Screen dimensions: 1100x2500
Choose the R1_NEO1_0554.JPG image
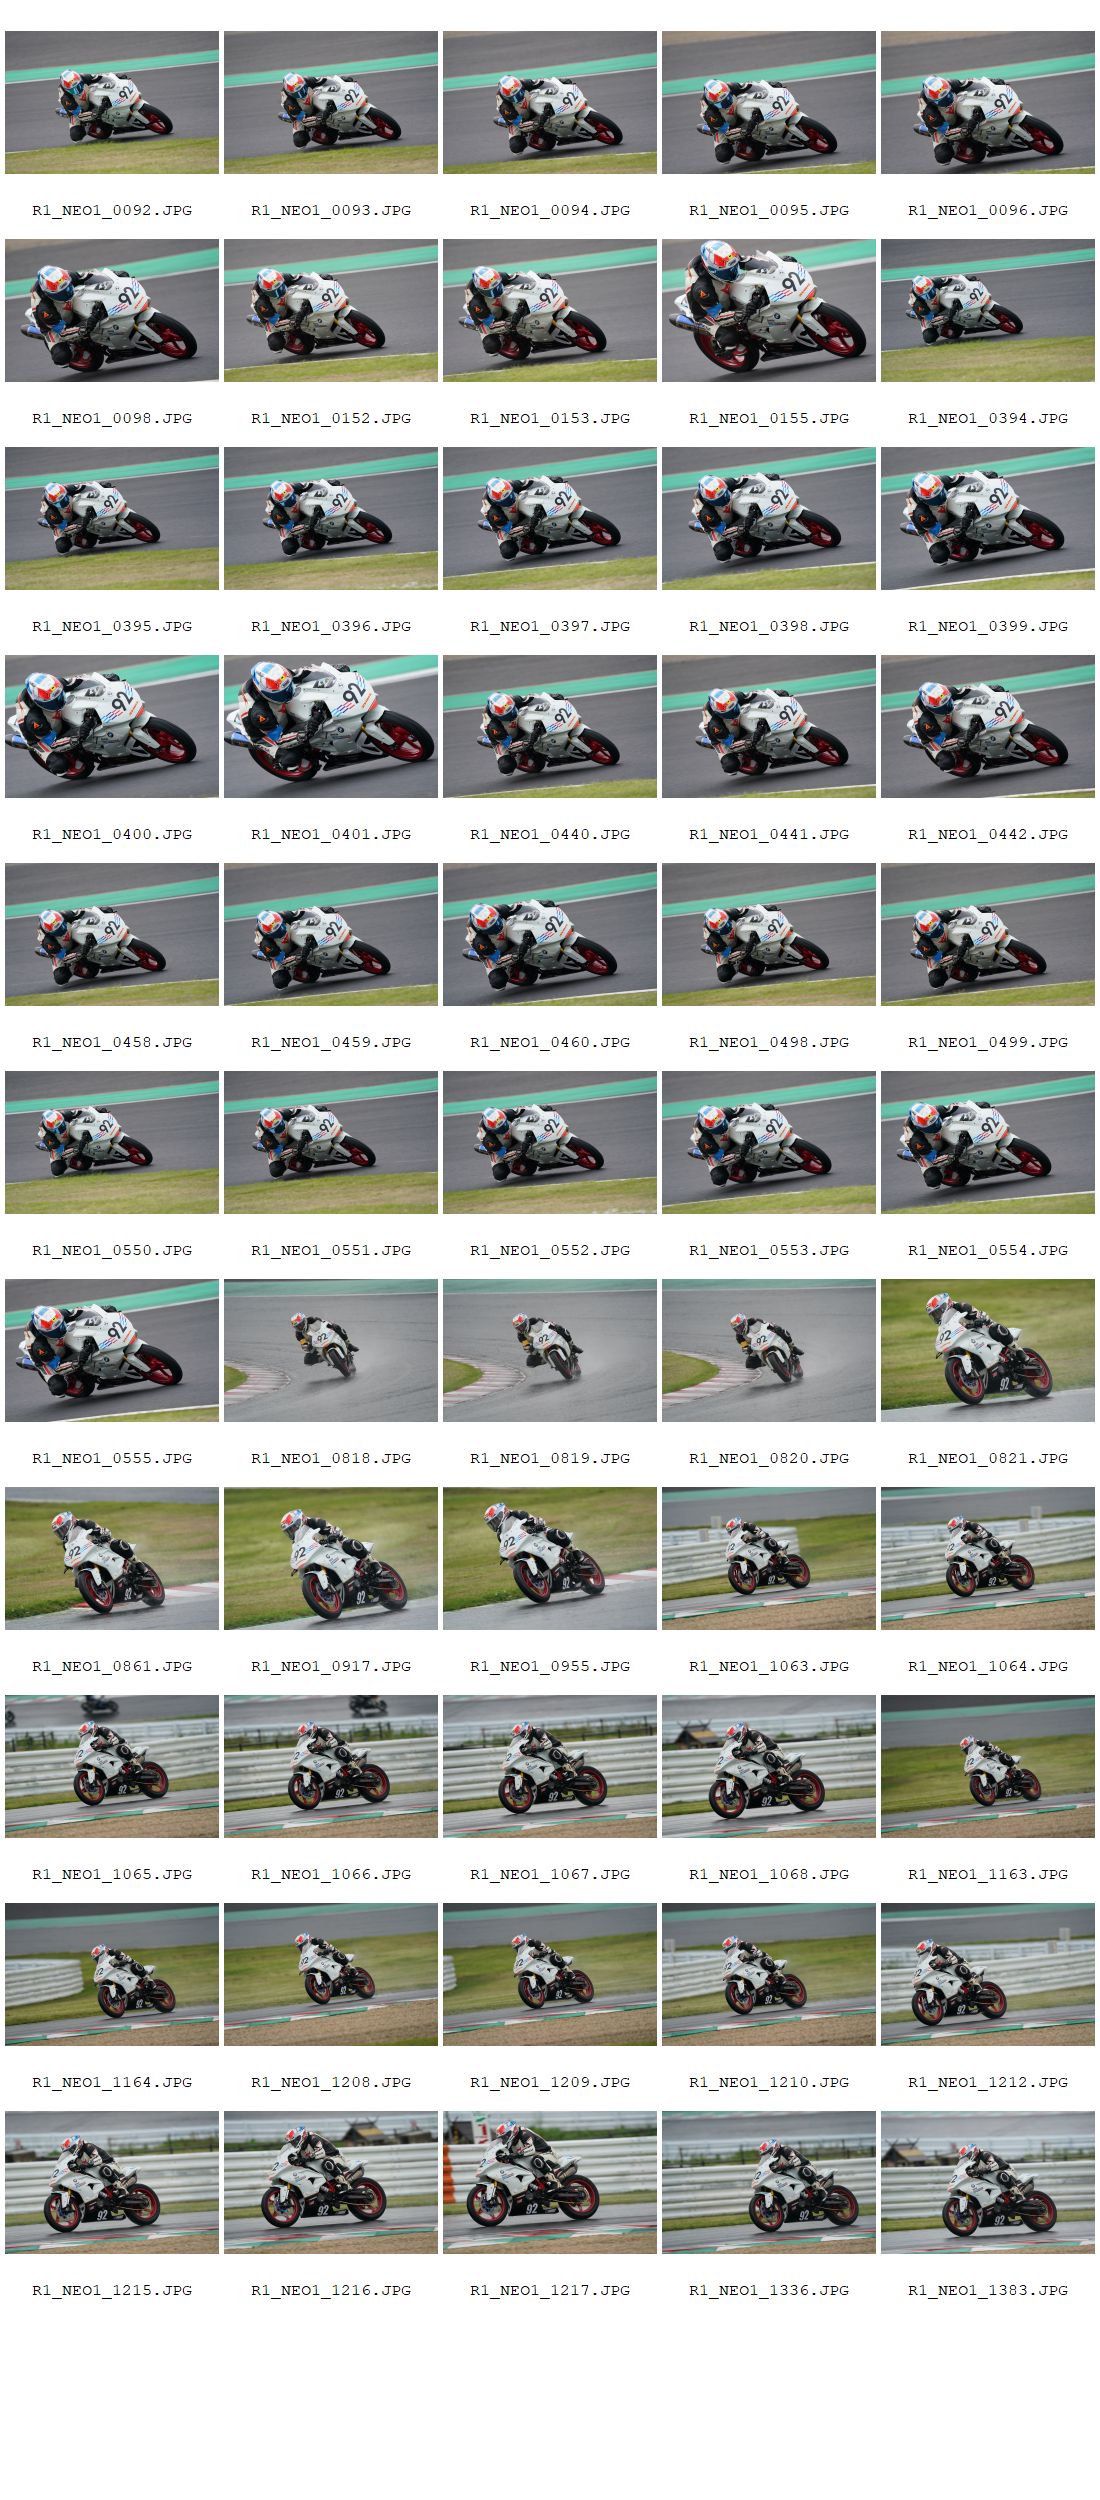[x=988, y=1142]
